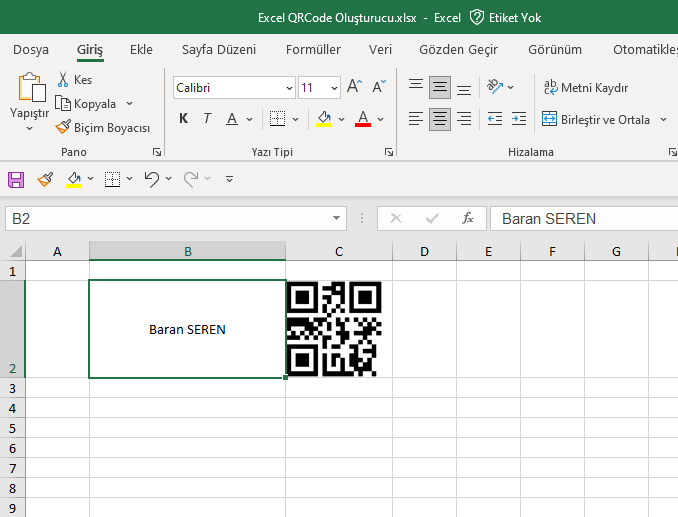678x517 pixels.
Task: Expand ribbon fill color dropdown arrow
Action: [x=342, y=119]
